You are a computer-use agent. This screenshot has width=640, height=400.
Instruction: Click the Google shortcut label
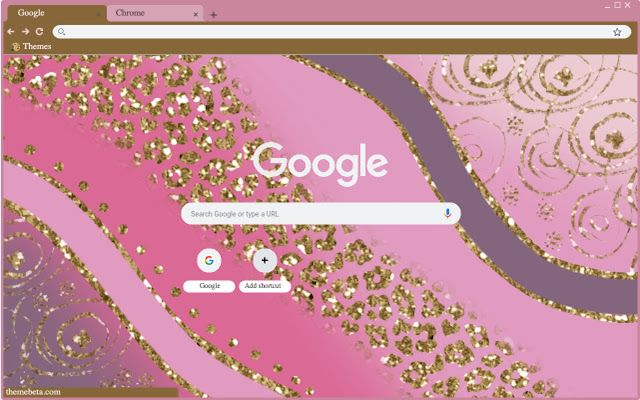(209, 286)
